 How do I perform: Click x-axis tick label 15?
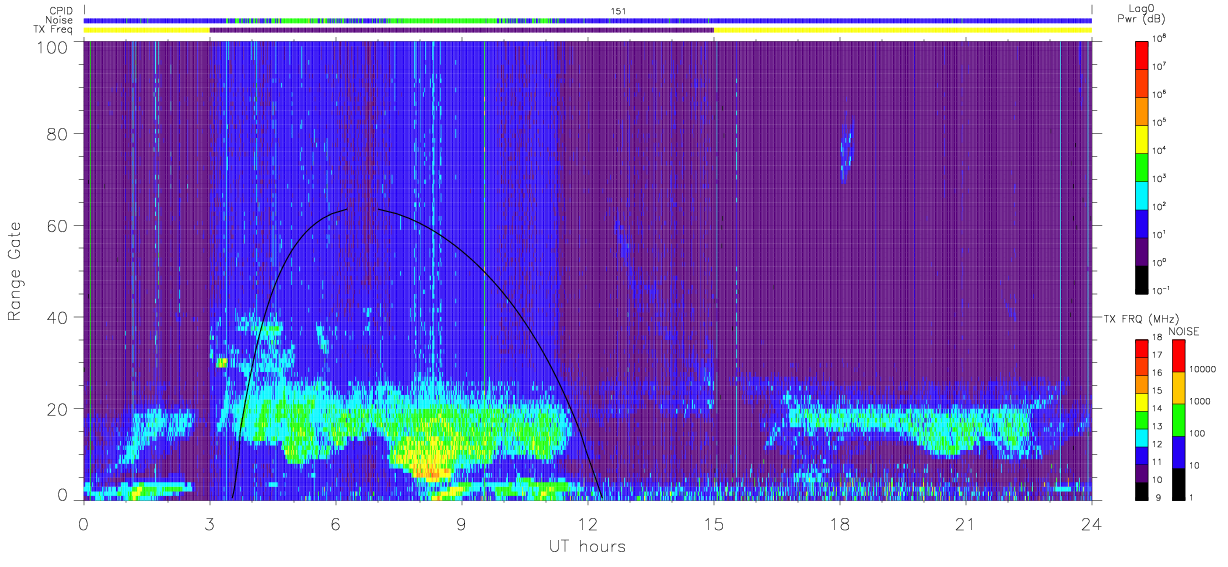(x=714, y=523)
